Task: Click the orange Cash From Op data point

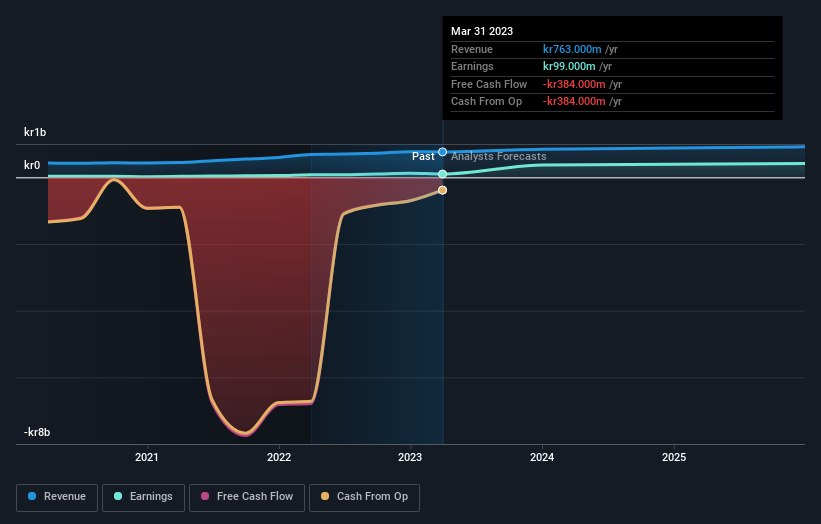Action: click(x=442, y=190)
